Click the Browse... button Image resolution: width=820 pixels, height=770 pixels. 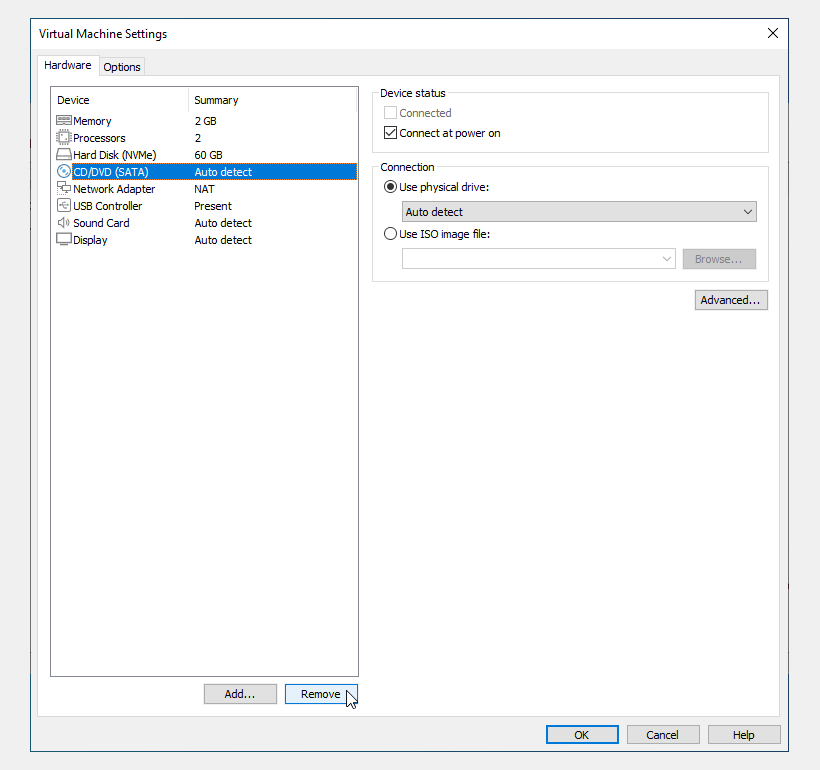click(719, 259)
